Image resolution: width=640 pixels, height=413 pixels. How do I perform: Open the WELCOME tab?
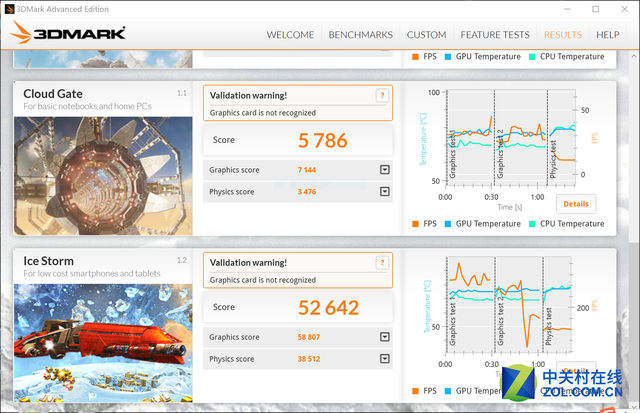[290, 35]
